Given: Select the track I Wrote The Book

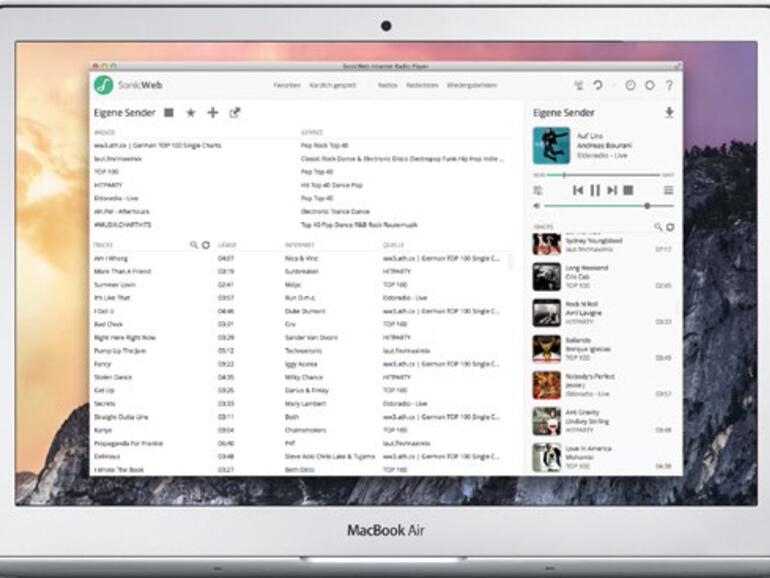Looking at the screenshot, I should [x=119, y=469].
